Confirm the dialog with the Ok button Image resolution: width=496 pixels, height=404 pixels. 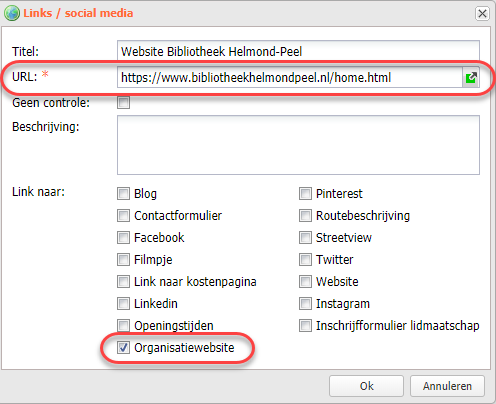point(366,386)
